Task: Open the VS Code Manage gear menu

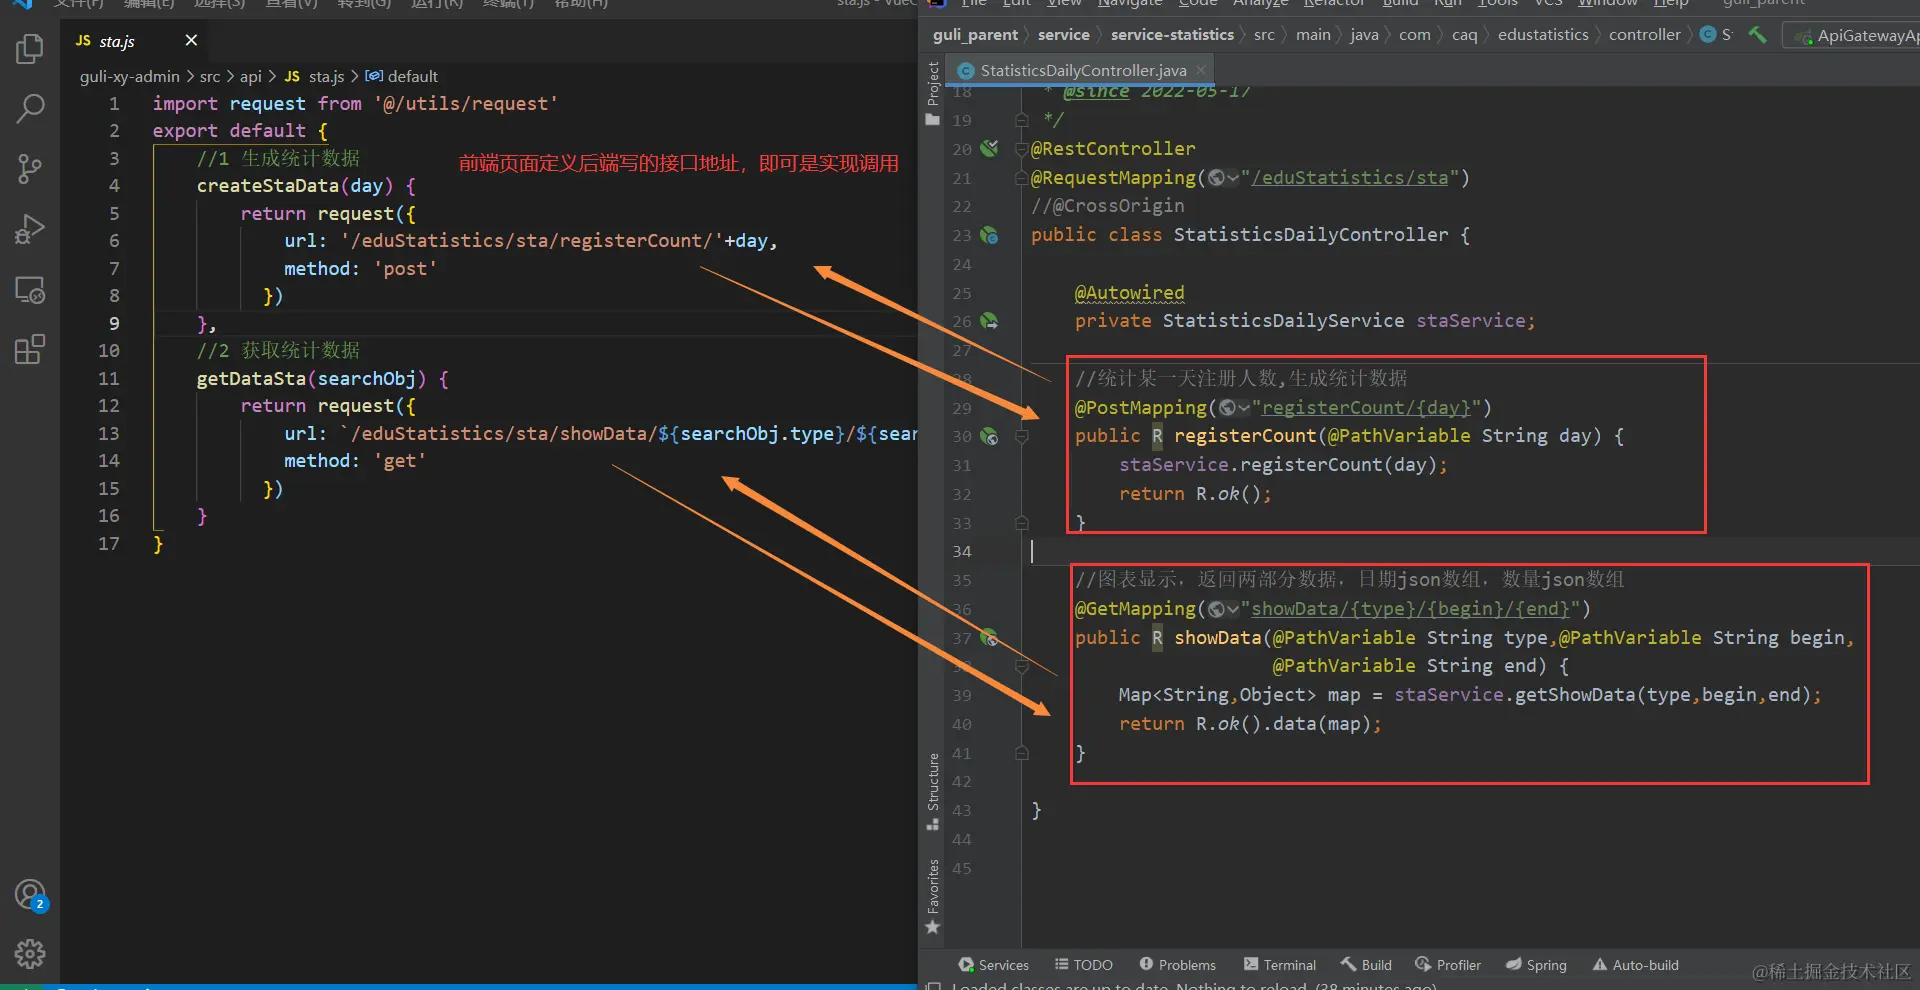Action: coord(30,954)
